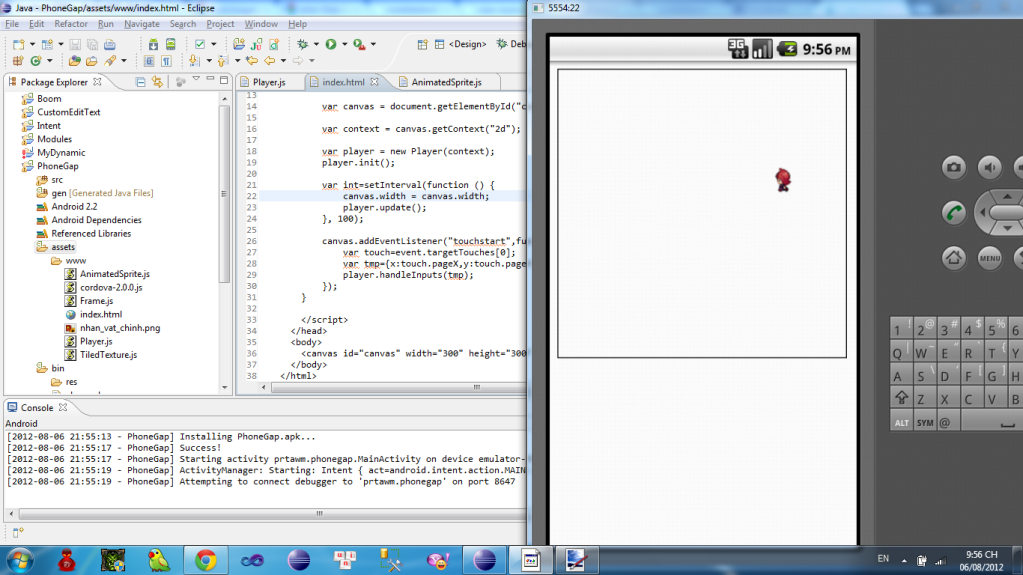1023x575 pixels.
Task: Select the Console tab
Action: tap(37, 407)
